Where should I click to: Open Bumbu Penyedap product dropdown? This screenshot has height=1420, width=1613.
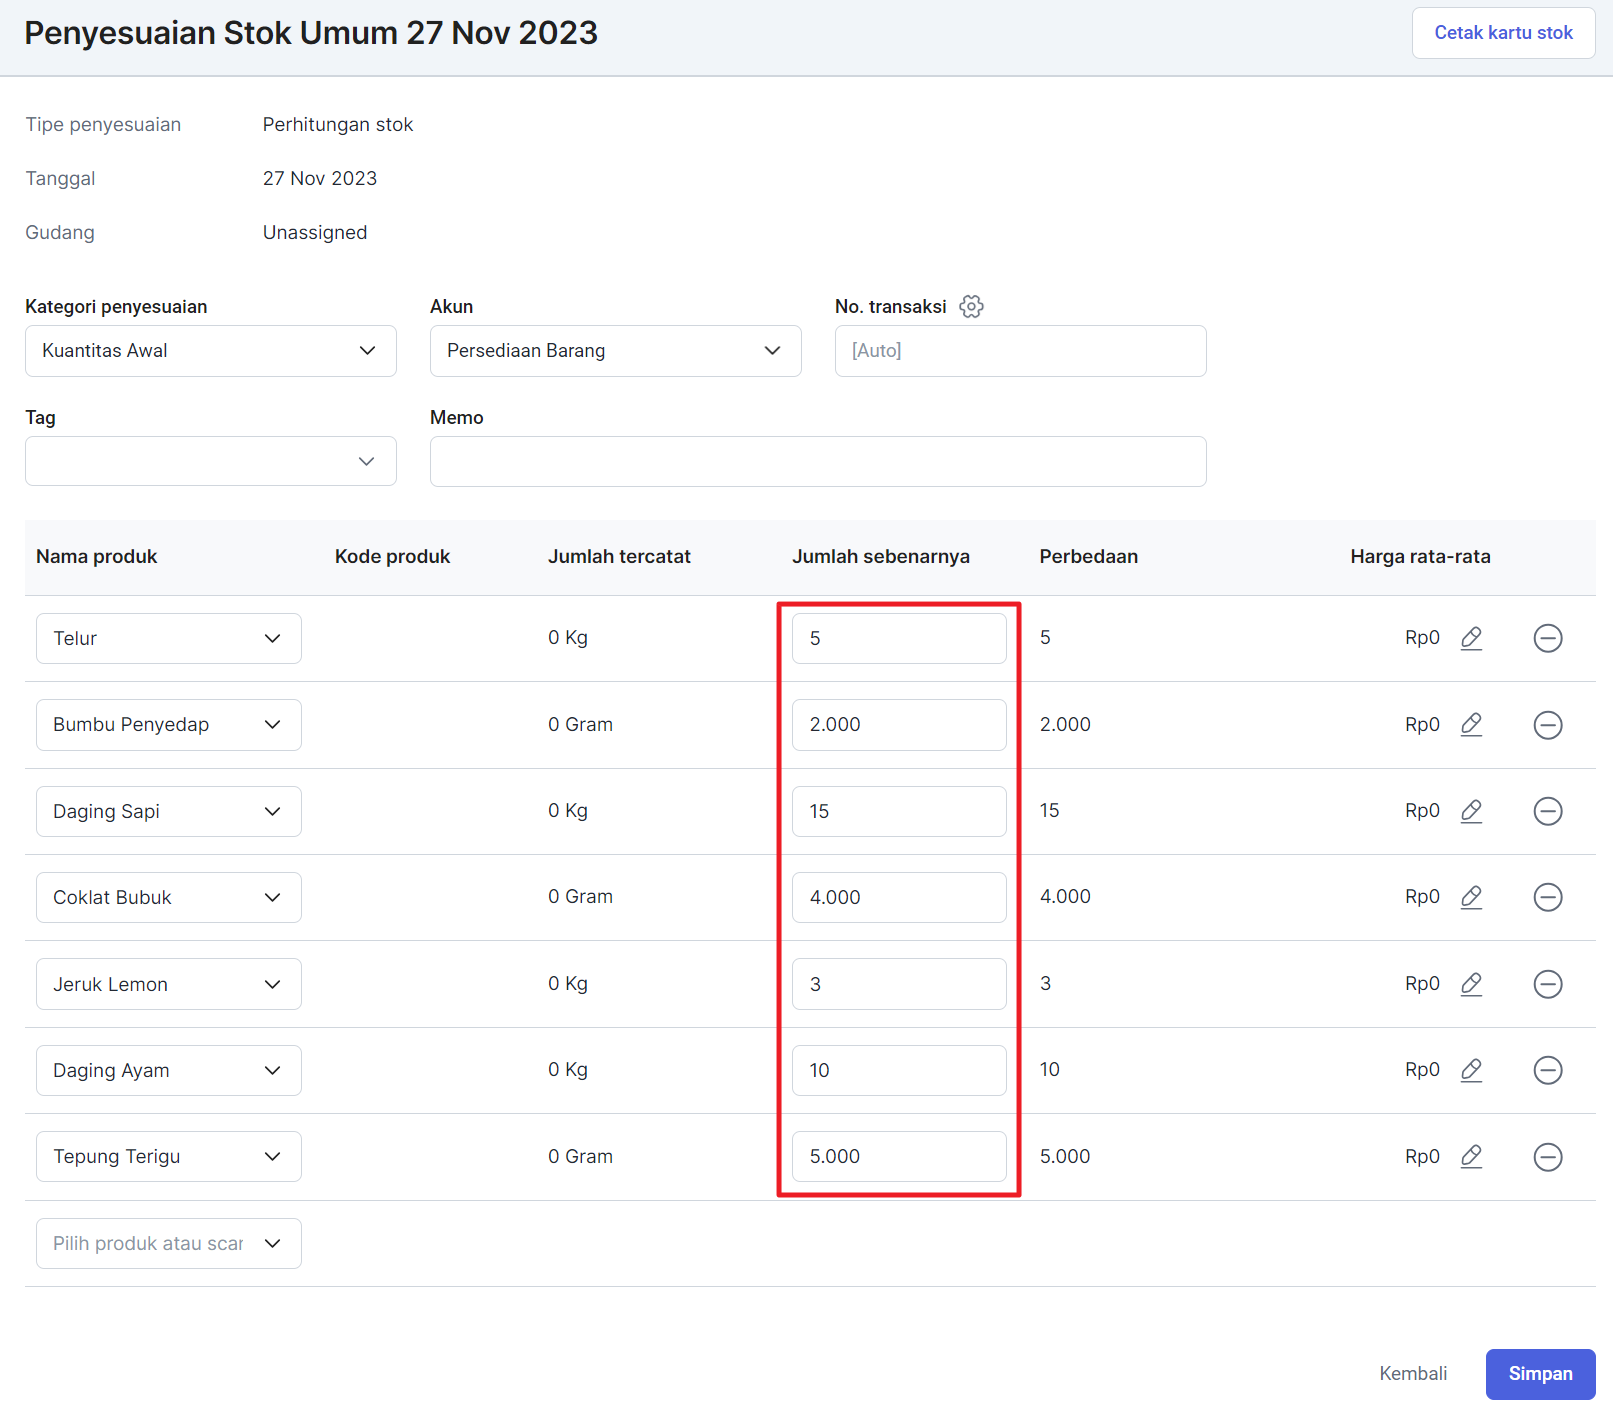[169, 725]
